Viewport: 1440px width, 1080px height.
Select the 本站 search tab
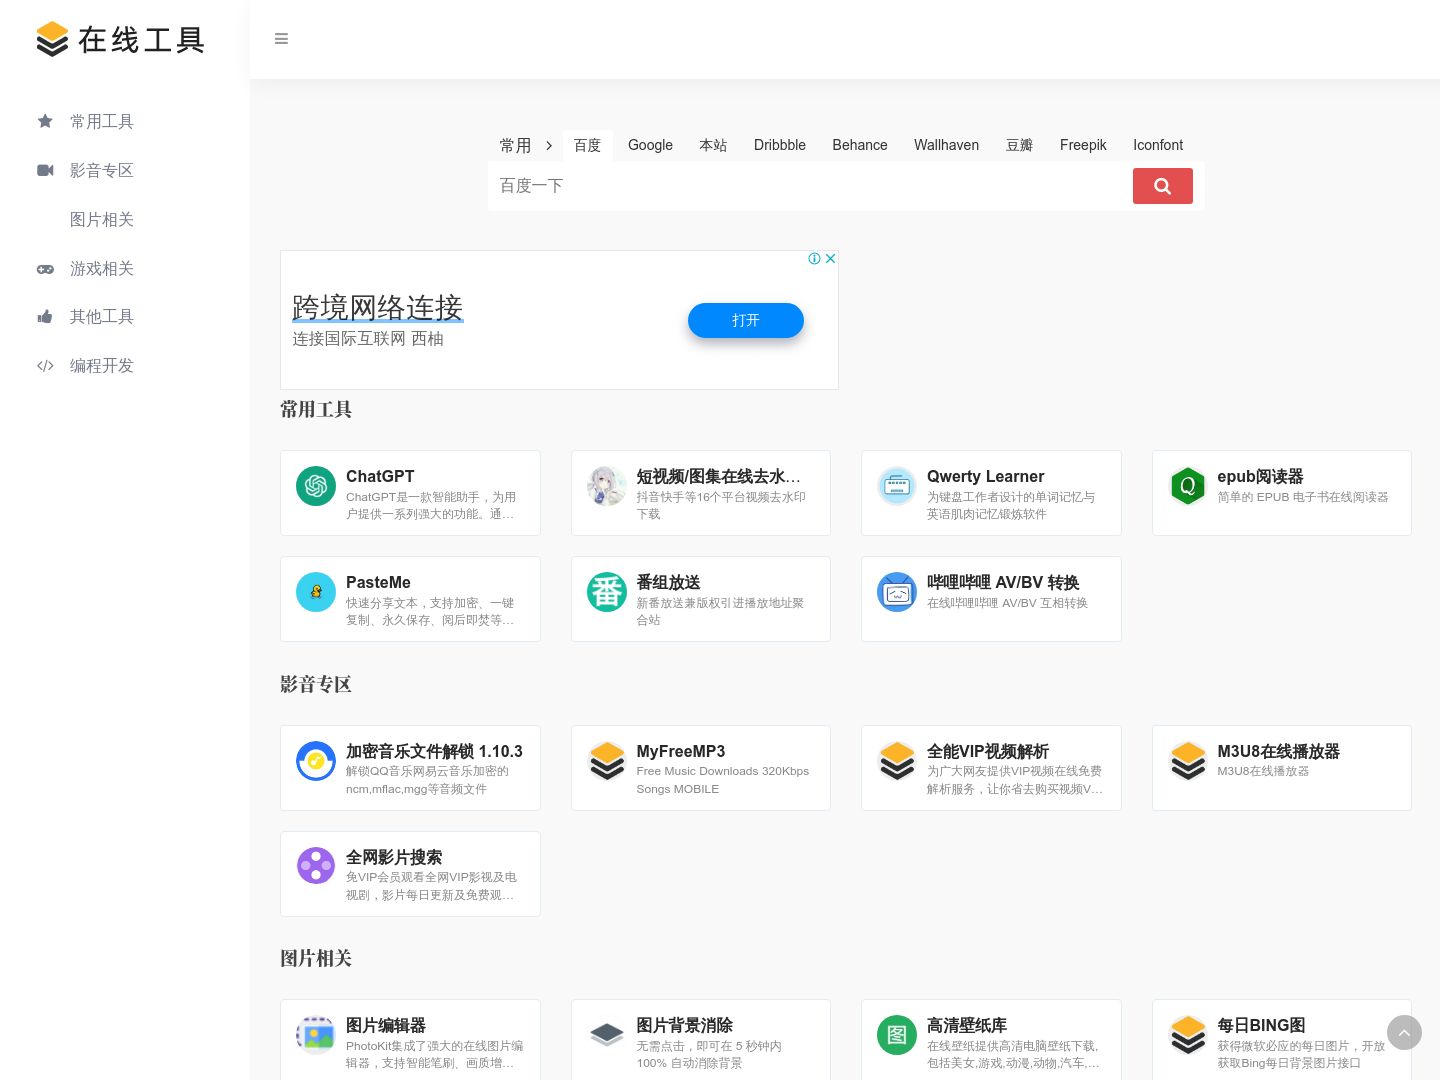713,145
